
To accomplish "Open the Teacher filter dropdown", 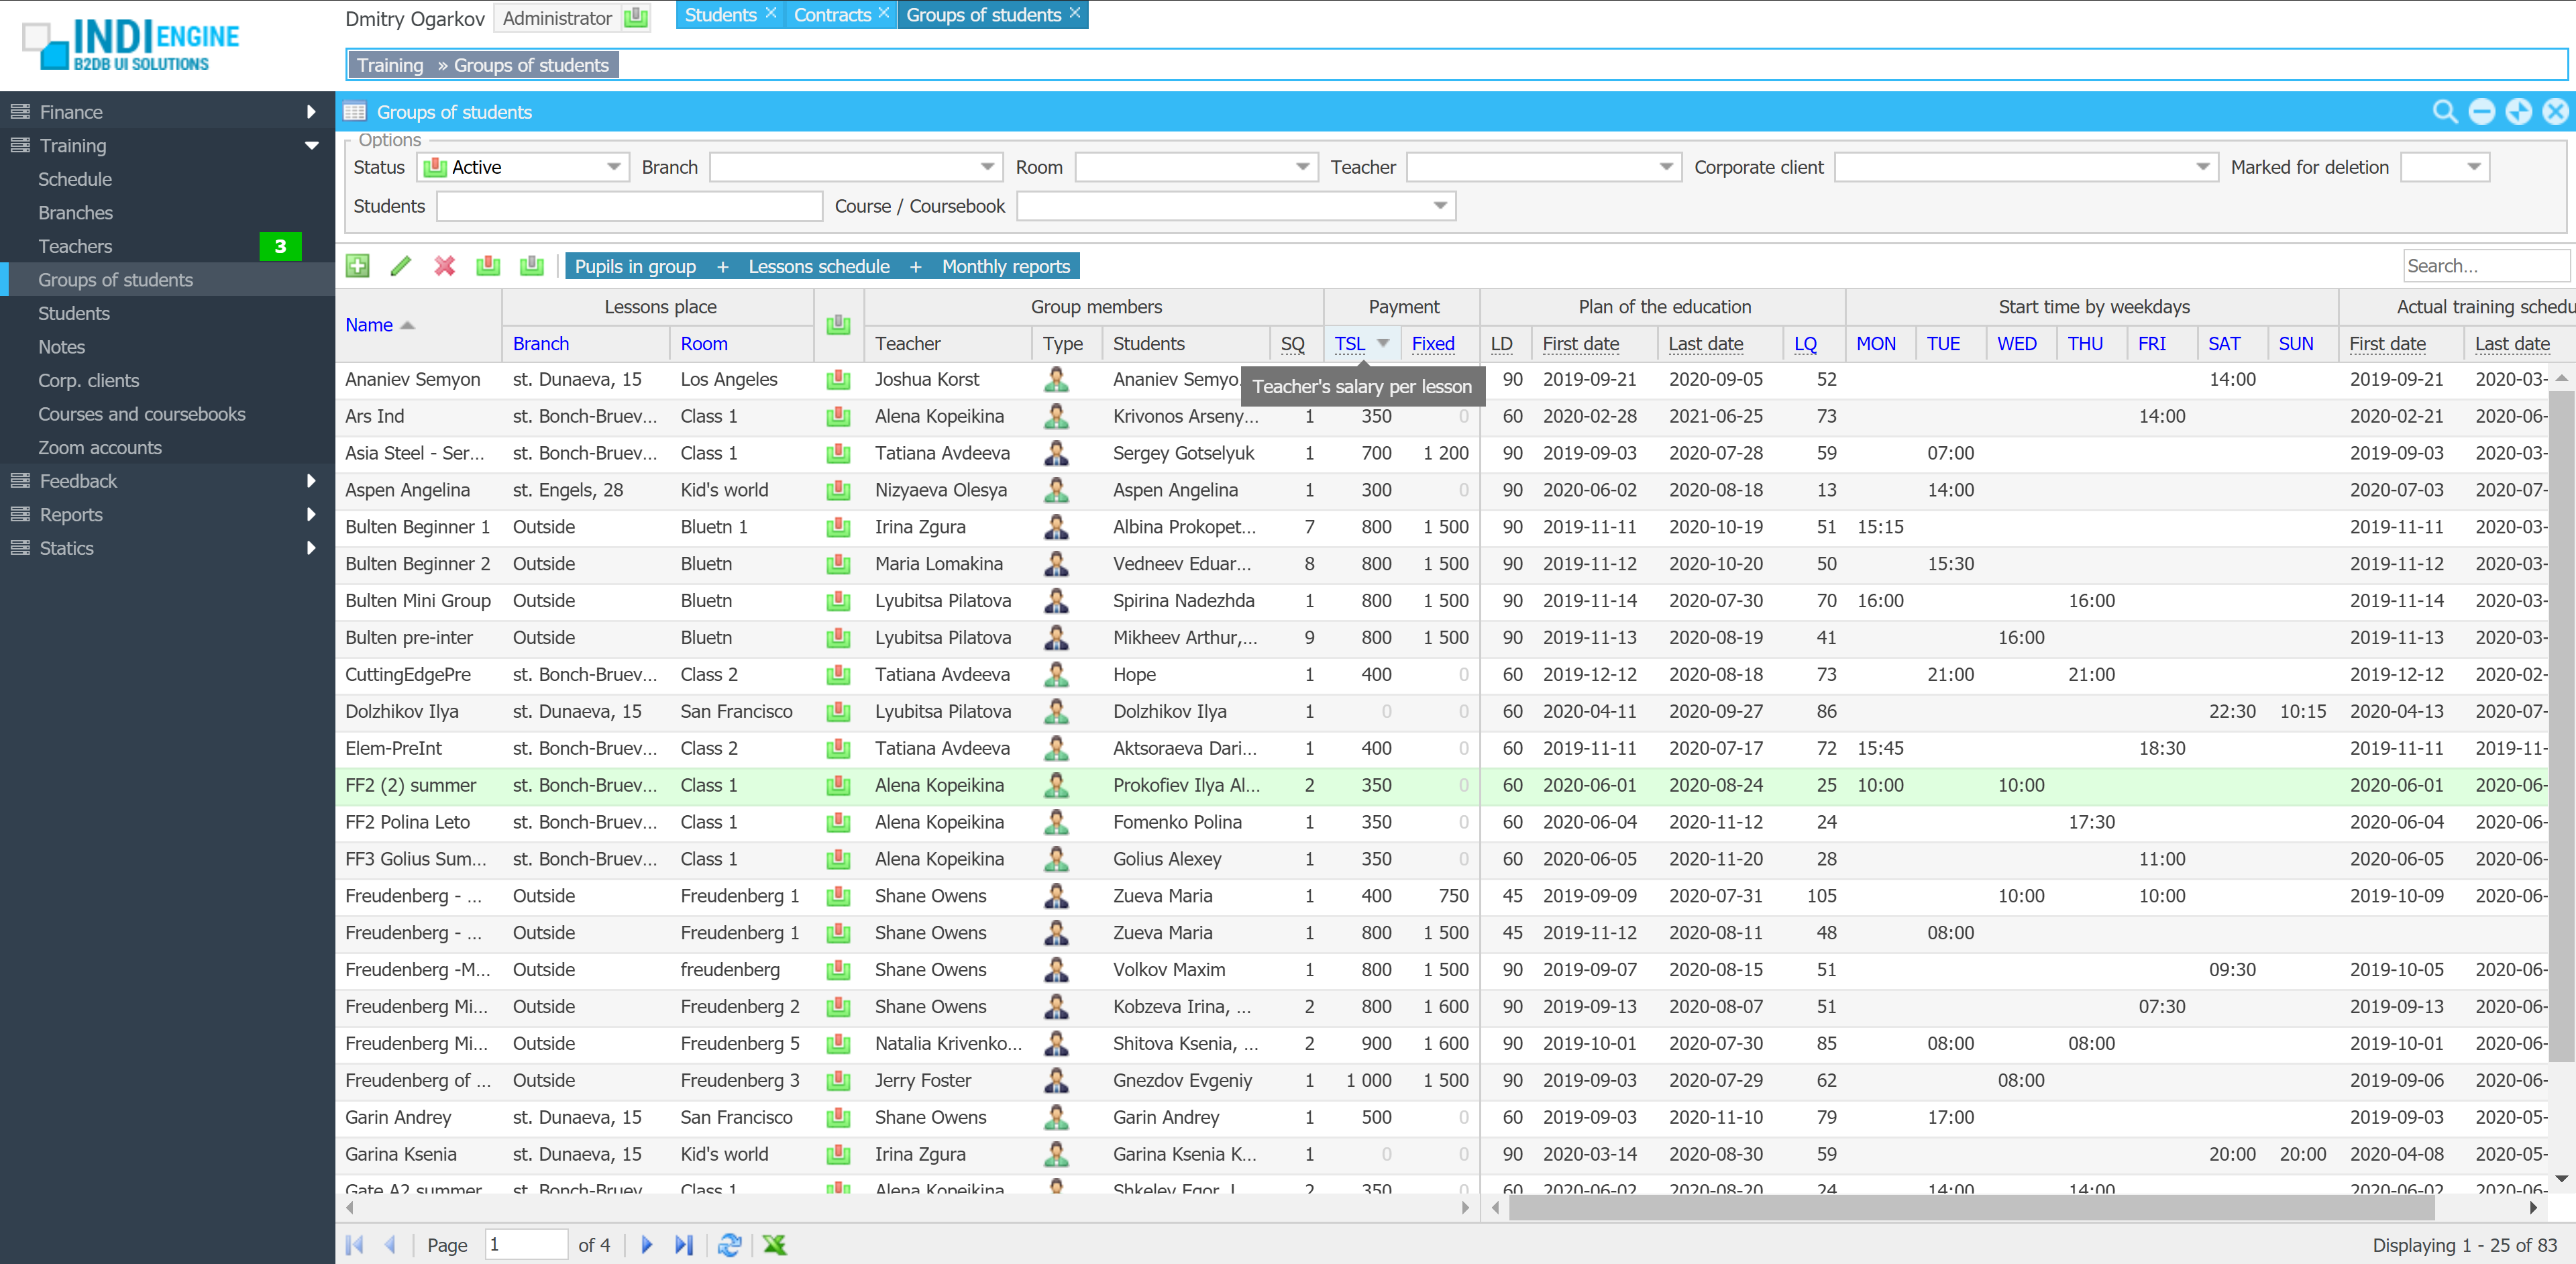I will pos(1665,167).
